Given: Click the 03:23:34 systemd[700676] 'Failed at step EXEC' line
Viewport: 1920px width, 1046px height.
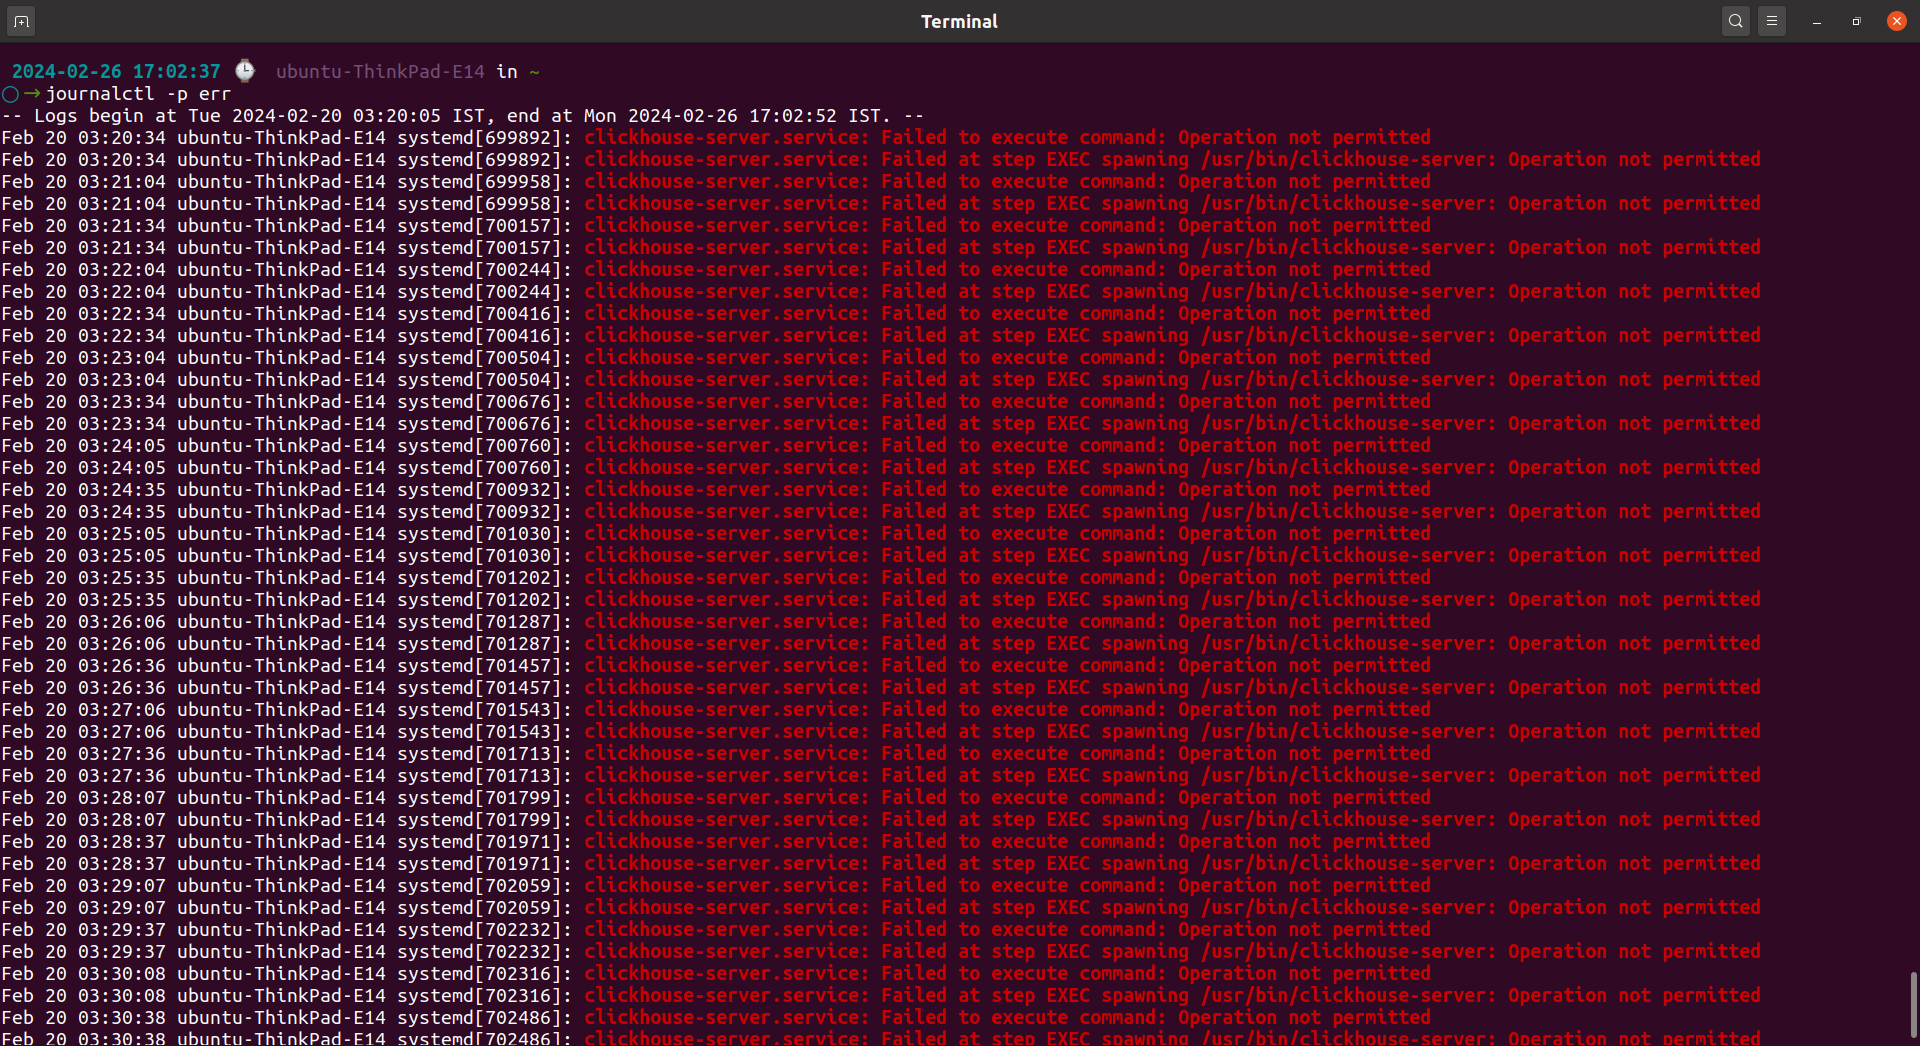Looking at the screenshot, I should click(881, 424).
